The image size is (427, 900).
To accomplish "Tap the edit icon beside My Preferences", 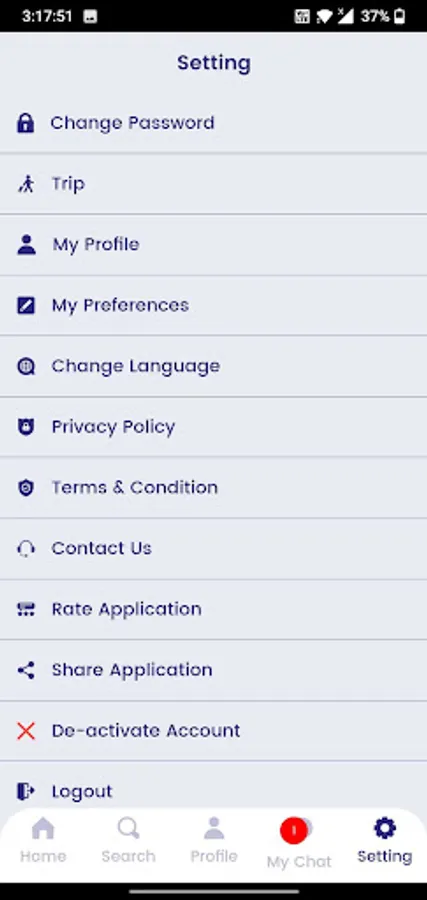I will click(26, 305).
